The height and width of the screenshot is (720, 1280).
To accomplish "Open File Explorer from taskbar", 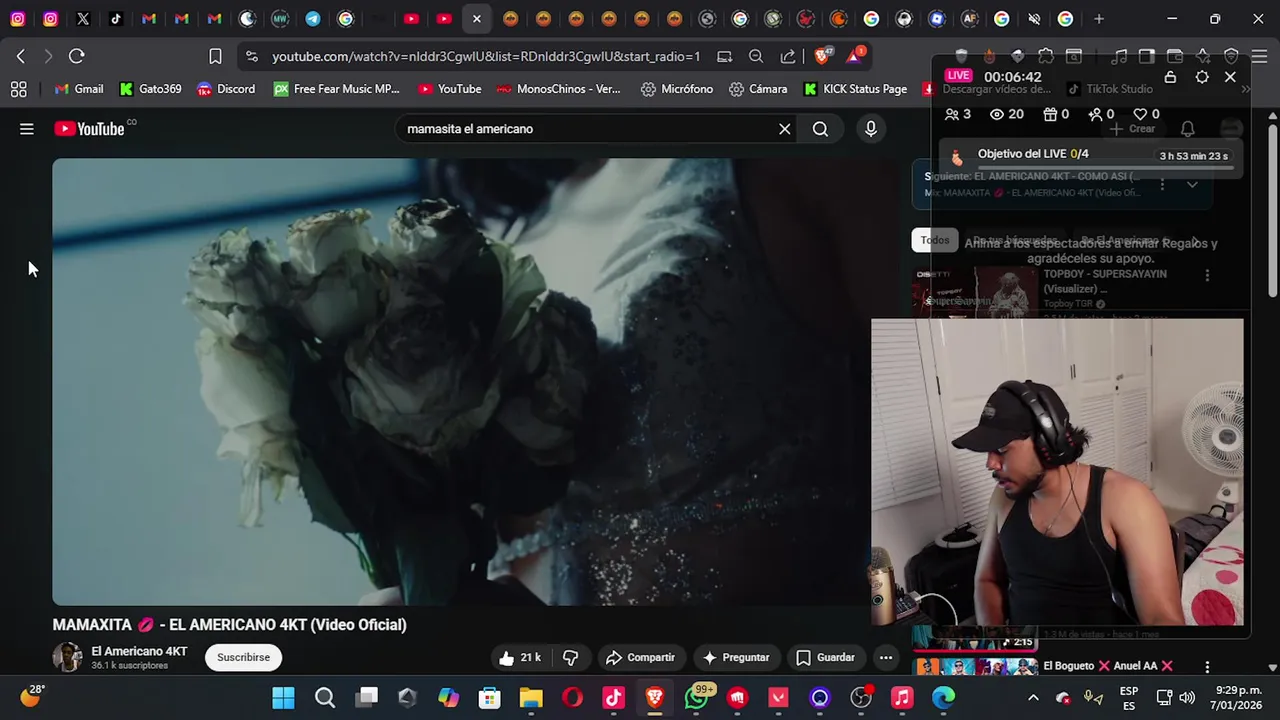I will [x=531, y=697].
